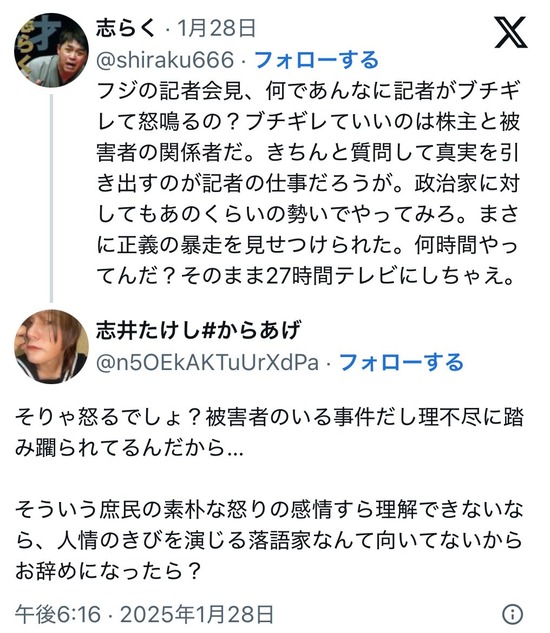Open the 志井たけし profile avatar photo
Viewport: 550px width, 633px height.
(51, 346)
